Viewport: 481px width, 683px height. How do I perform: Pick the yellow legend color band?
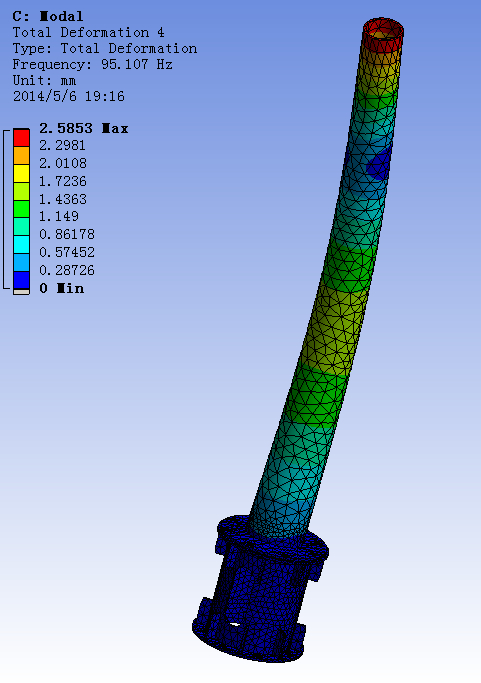pos(21,173)
